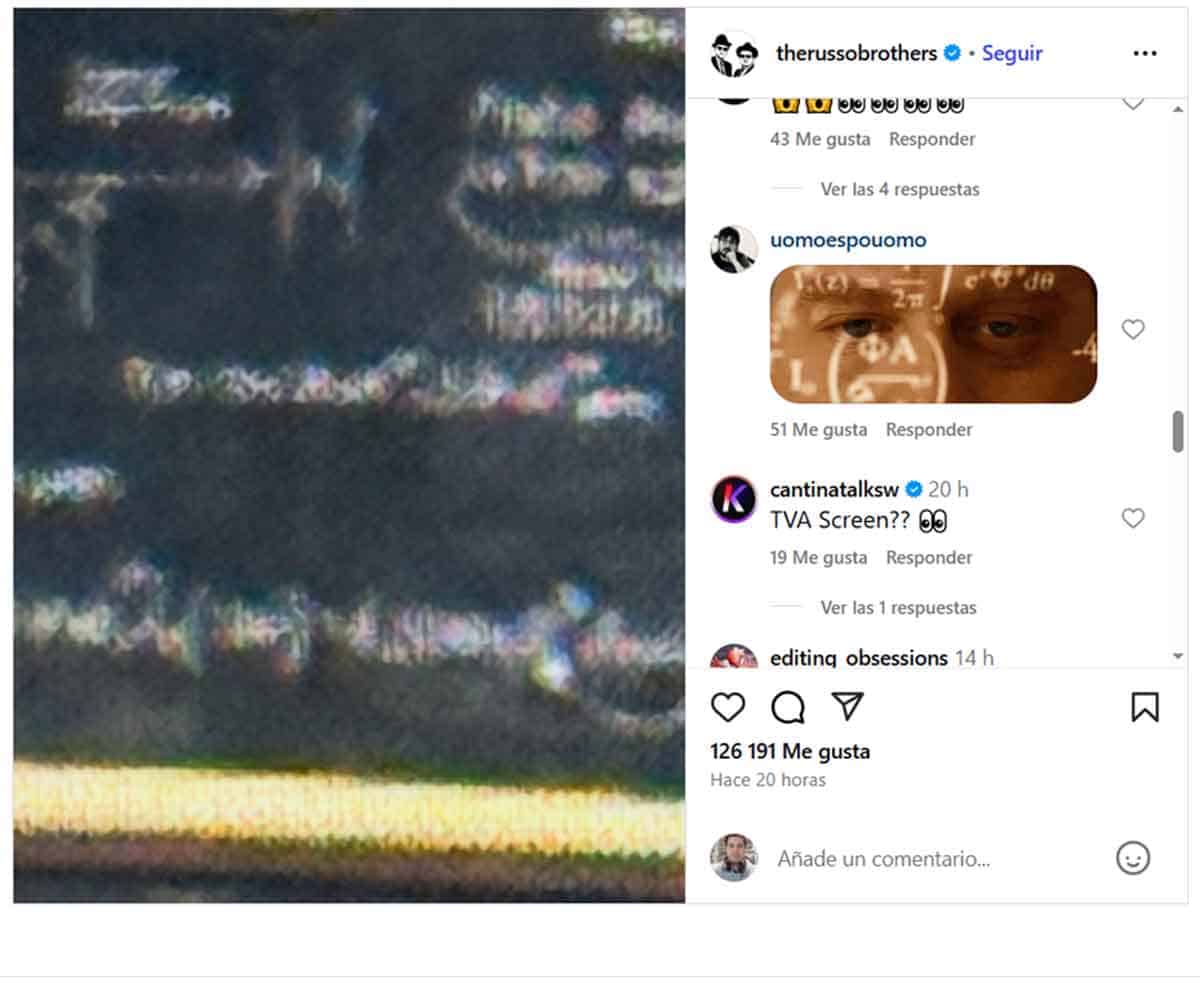1200x994 pixels.
Task: Expand Ver las 4 respuestas replies
Action: click(x=899, y=189)
